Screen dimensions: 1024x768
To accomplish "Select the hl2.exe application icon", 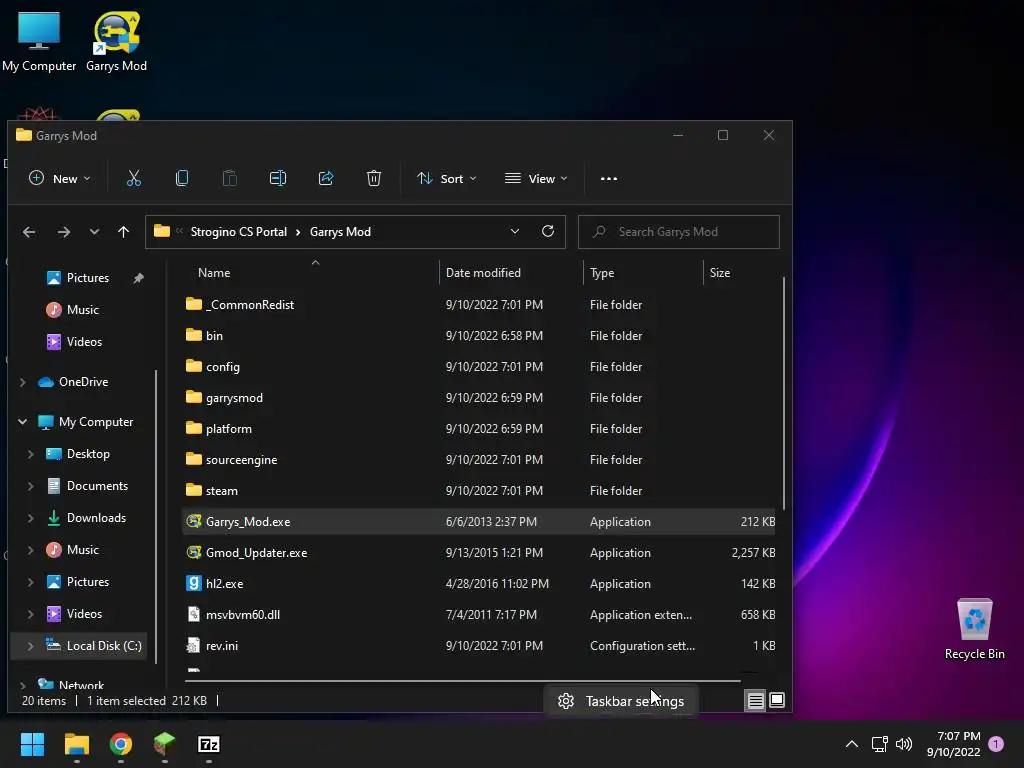I will click(193, 583).
